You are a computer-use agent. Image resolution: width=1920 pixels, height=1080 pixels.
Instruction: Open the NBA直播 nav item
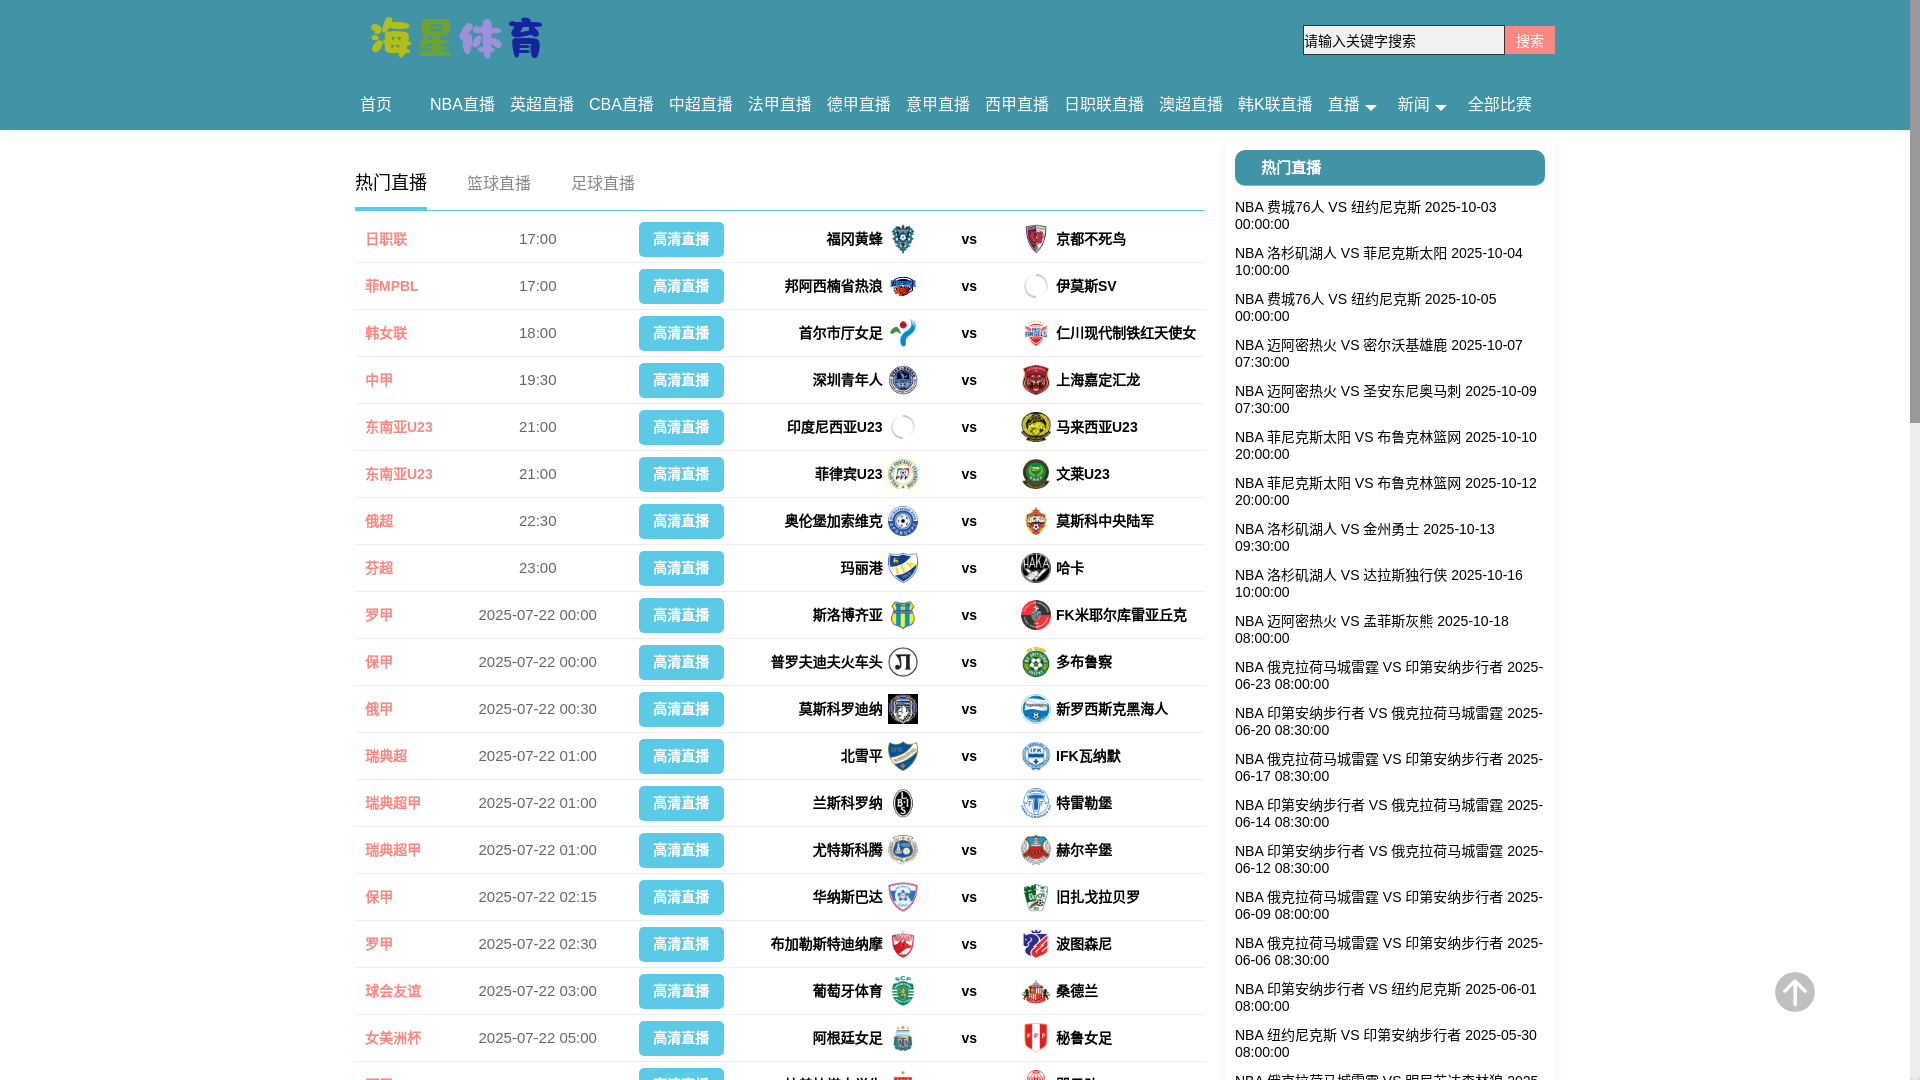tap(462, 105)
